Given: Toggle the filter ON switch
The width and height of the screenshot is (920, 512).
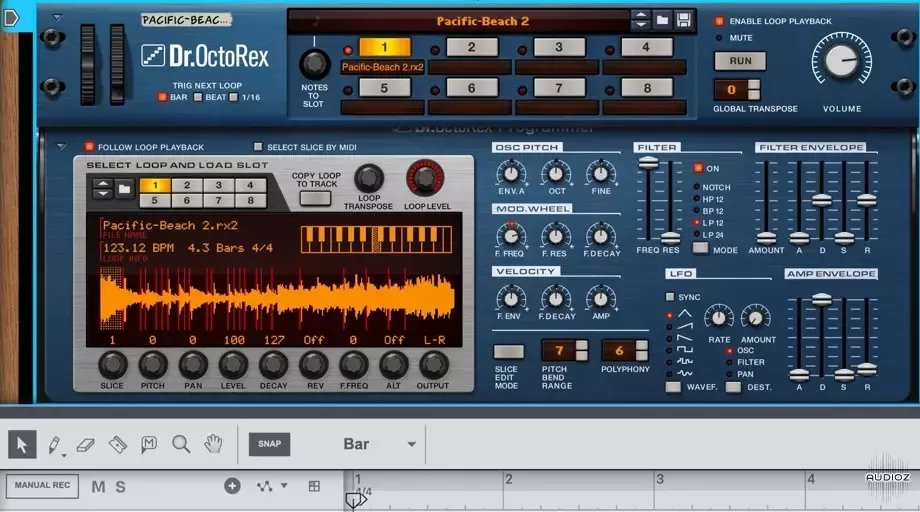Looking at the screenshot, I should 698,168.
